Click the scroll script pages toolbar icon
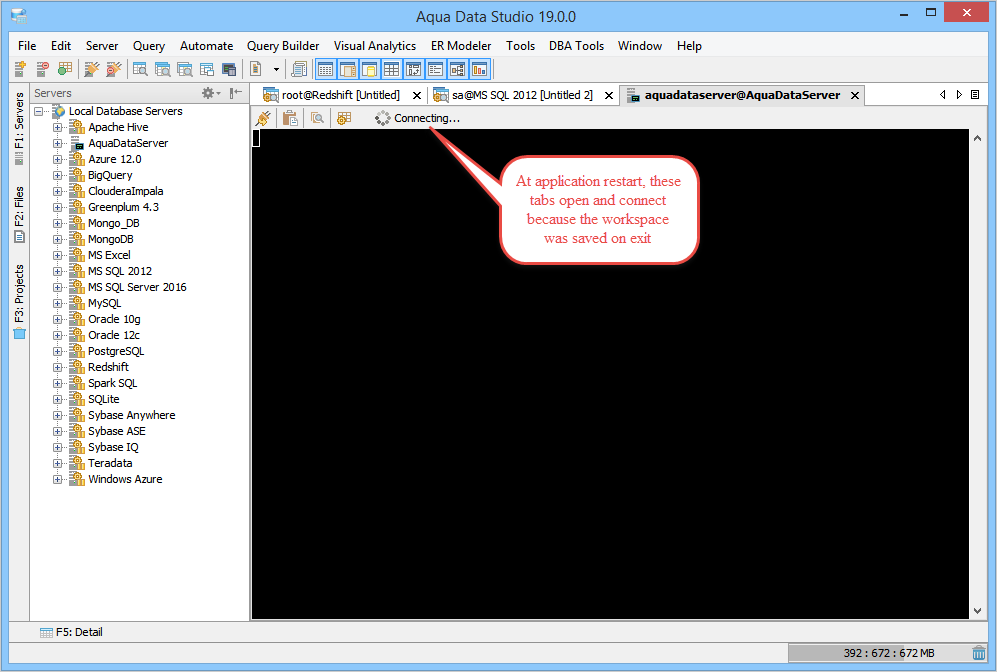Viewport: 997px width, 672px height. coord(299,69)
